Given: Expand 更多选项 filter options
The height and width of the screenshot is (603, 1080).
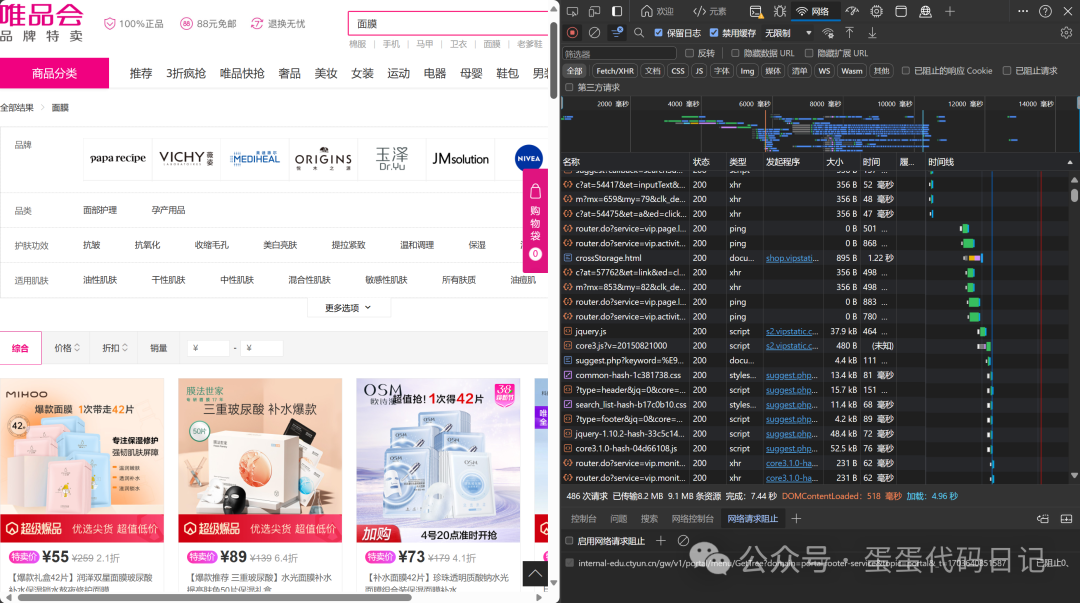Looking at the screenshot, I should (348, 308).
